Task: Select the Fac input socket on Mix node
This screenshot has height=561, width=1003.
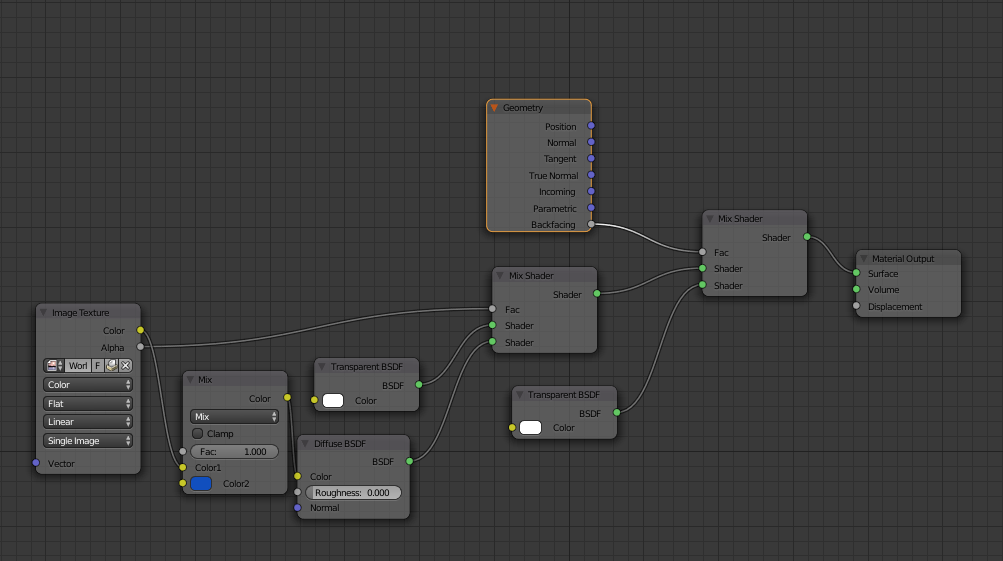Action: 183,452
